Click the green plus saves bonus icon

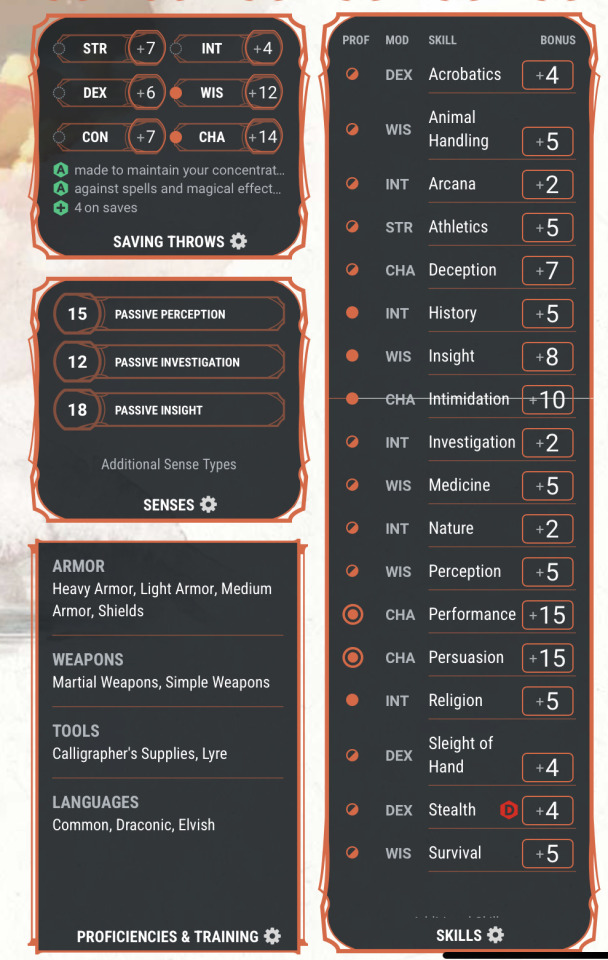coord(61,208)
